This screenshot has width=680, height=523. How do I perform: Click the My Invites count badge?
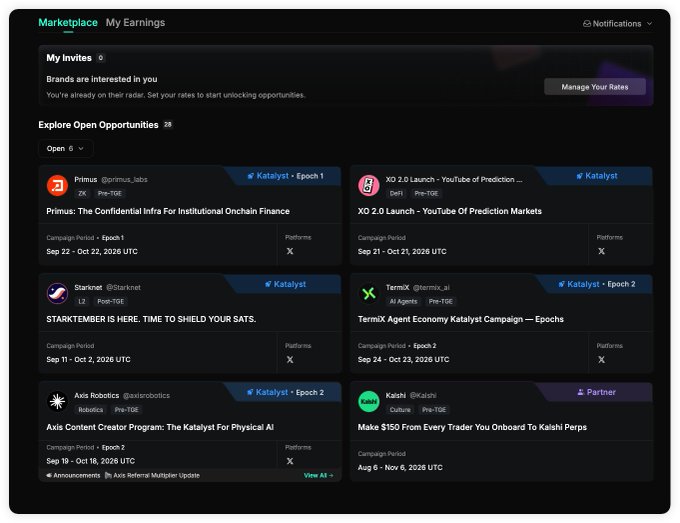tap(101, 58)
